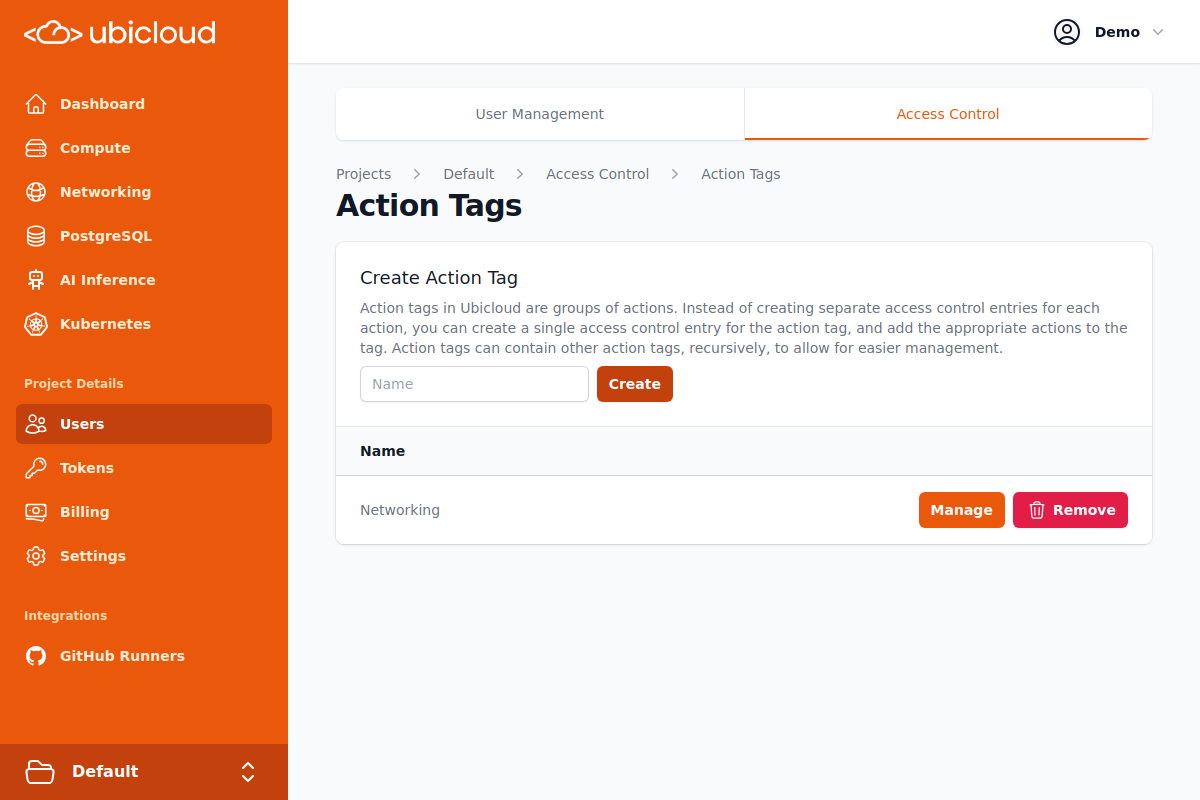Viewport: 1200px width, 800px height.
Task: Open Settings sidebar item
Action: coord(144,556)
